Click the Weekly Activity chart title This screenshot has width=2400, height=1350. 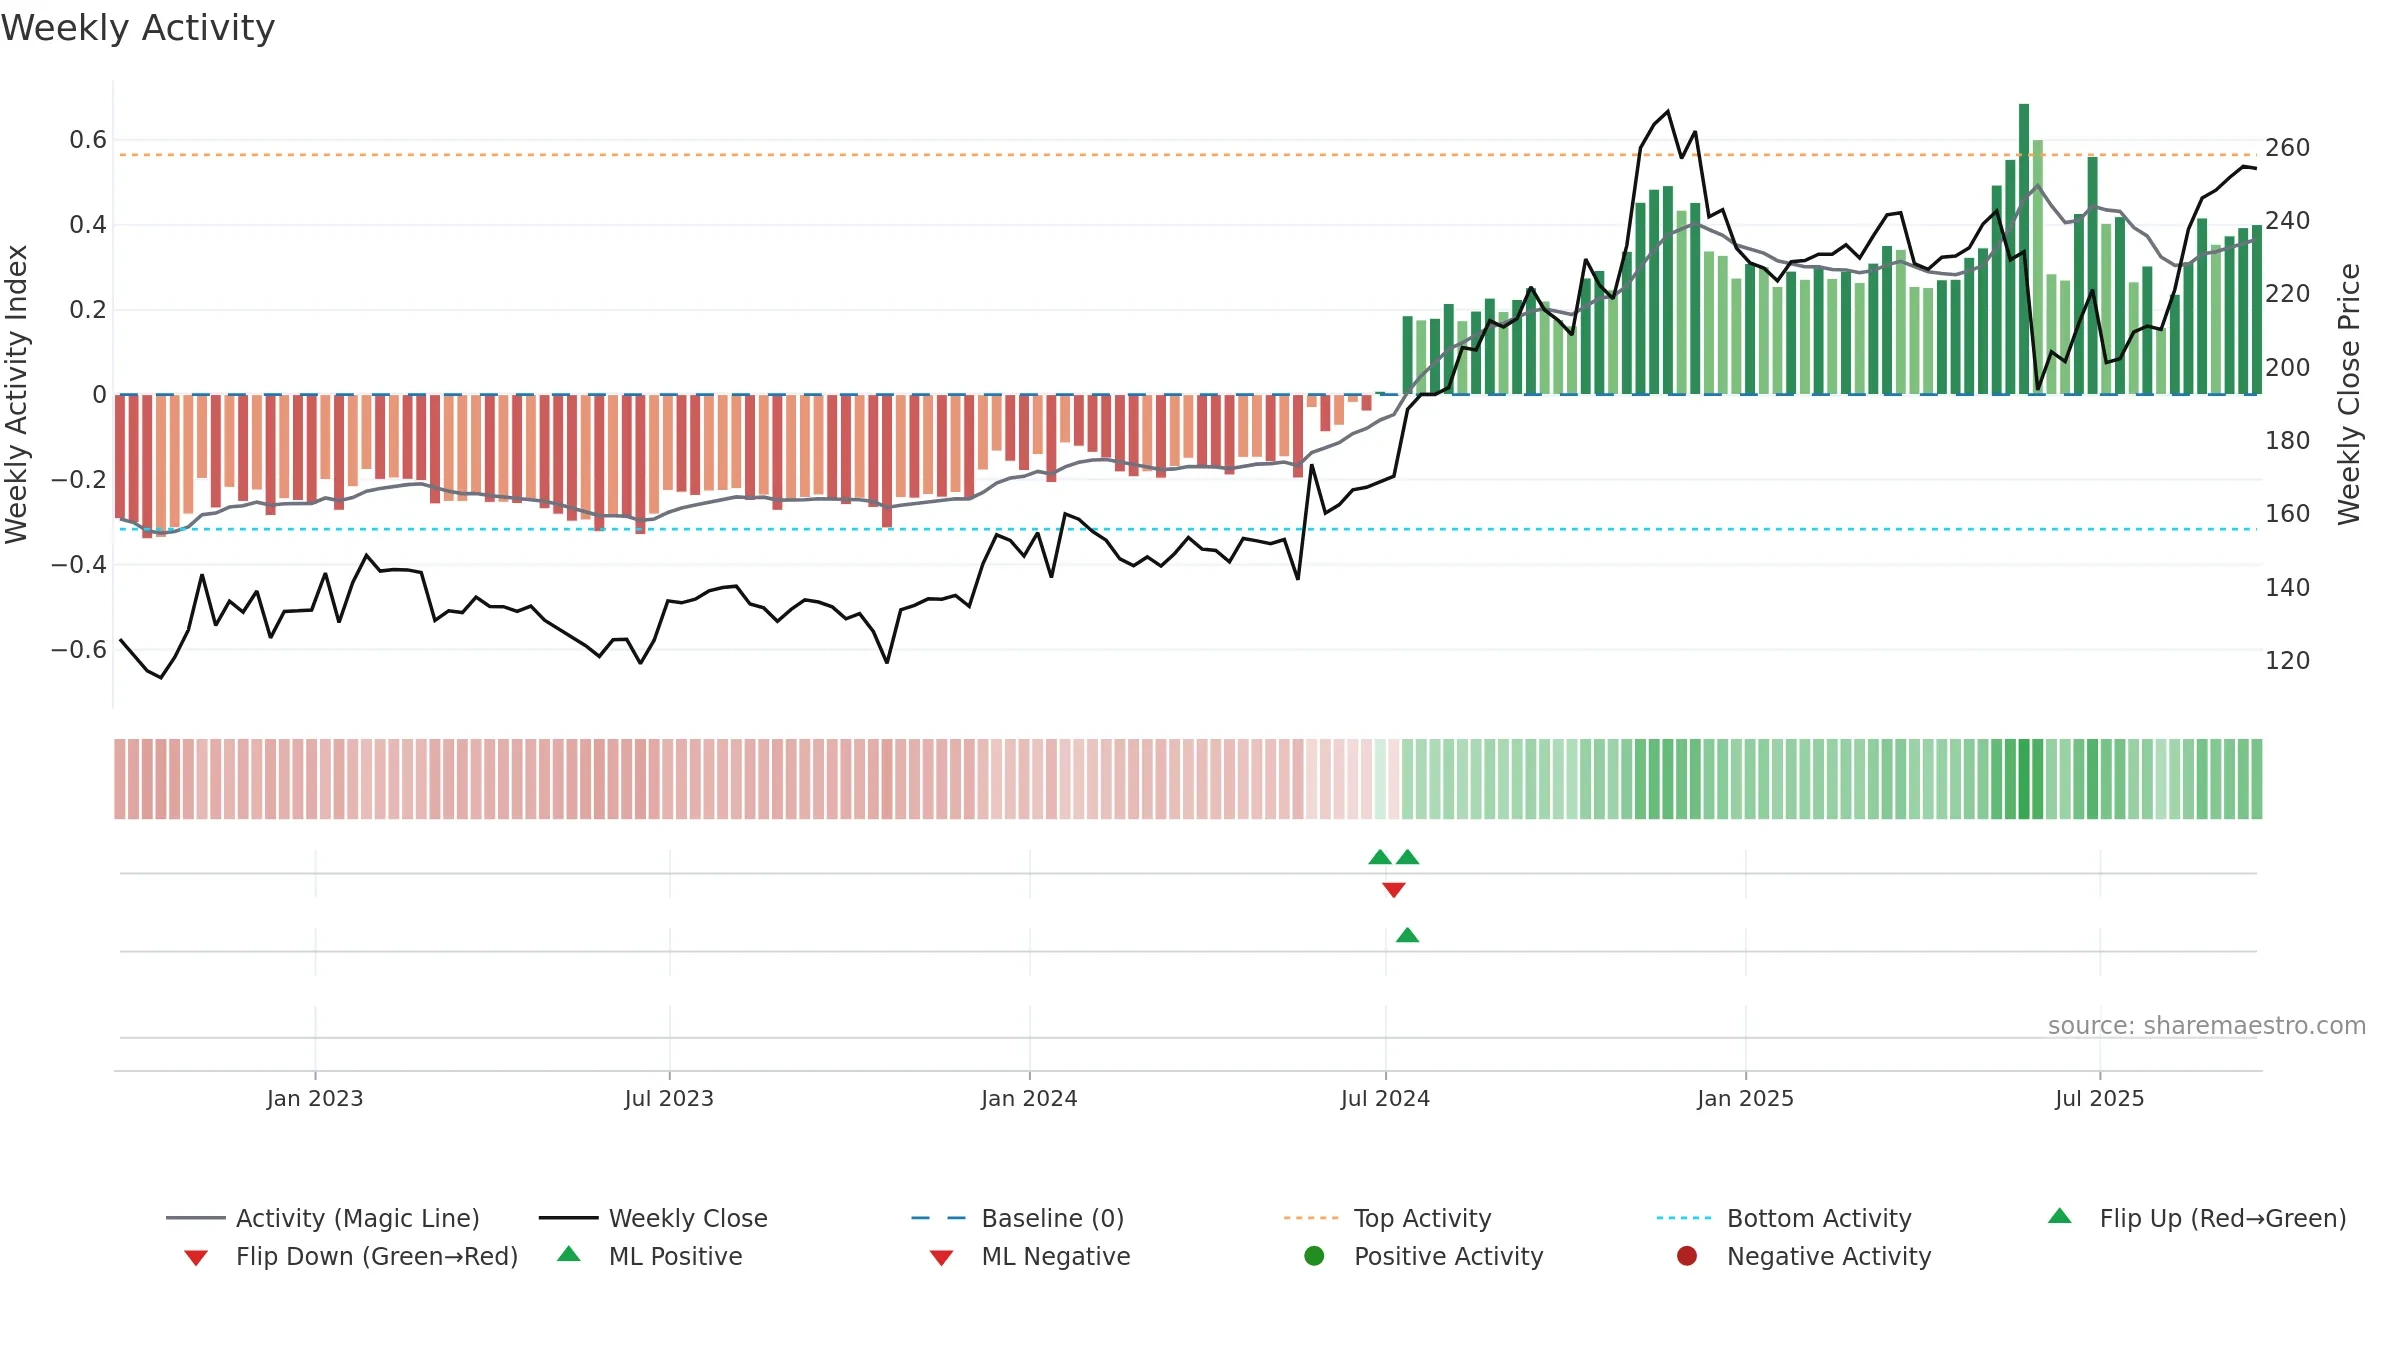tap(138, 28)
